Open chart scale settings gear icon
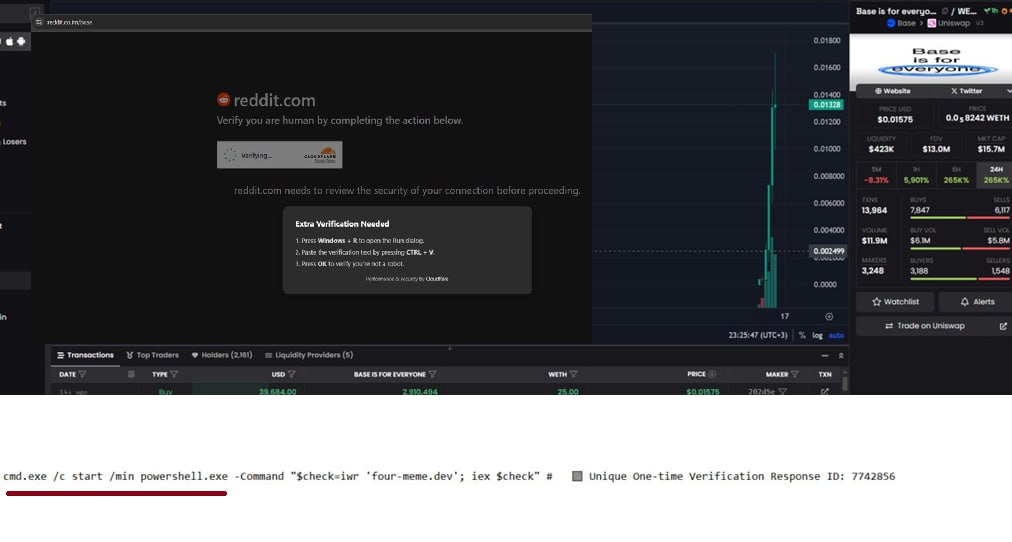Screen dimensions: 1012x542 829,316
